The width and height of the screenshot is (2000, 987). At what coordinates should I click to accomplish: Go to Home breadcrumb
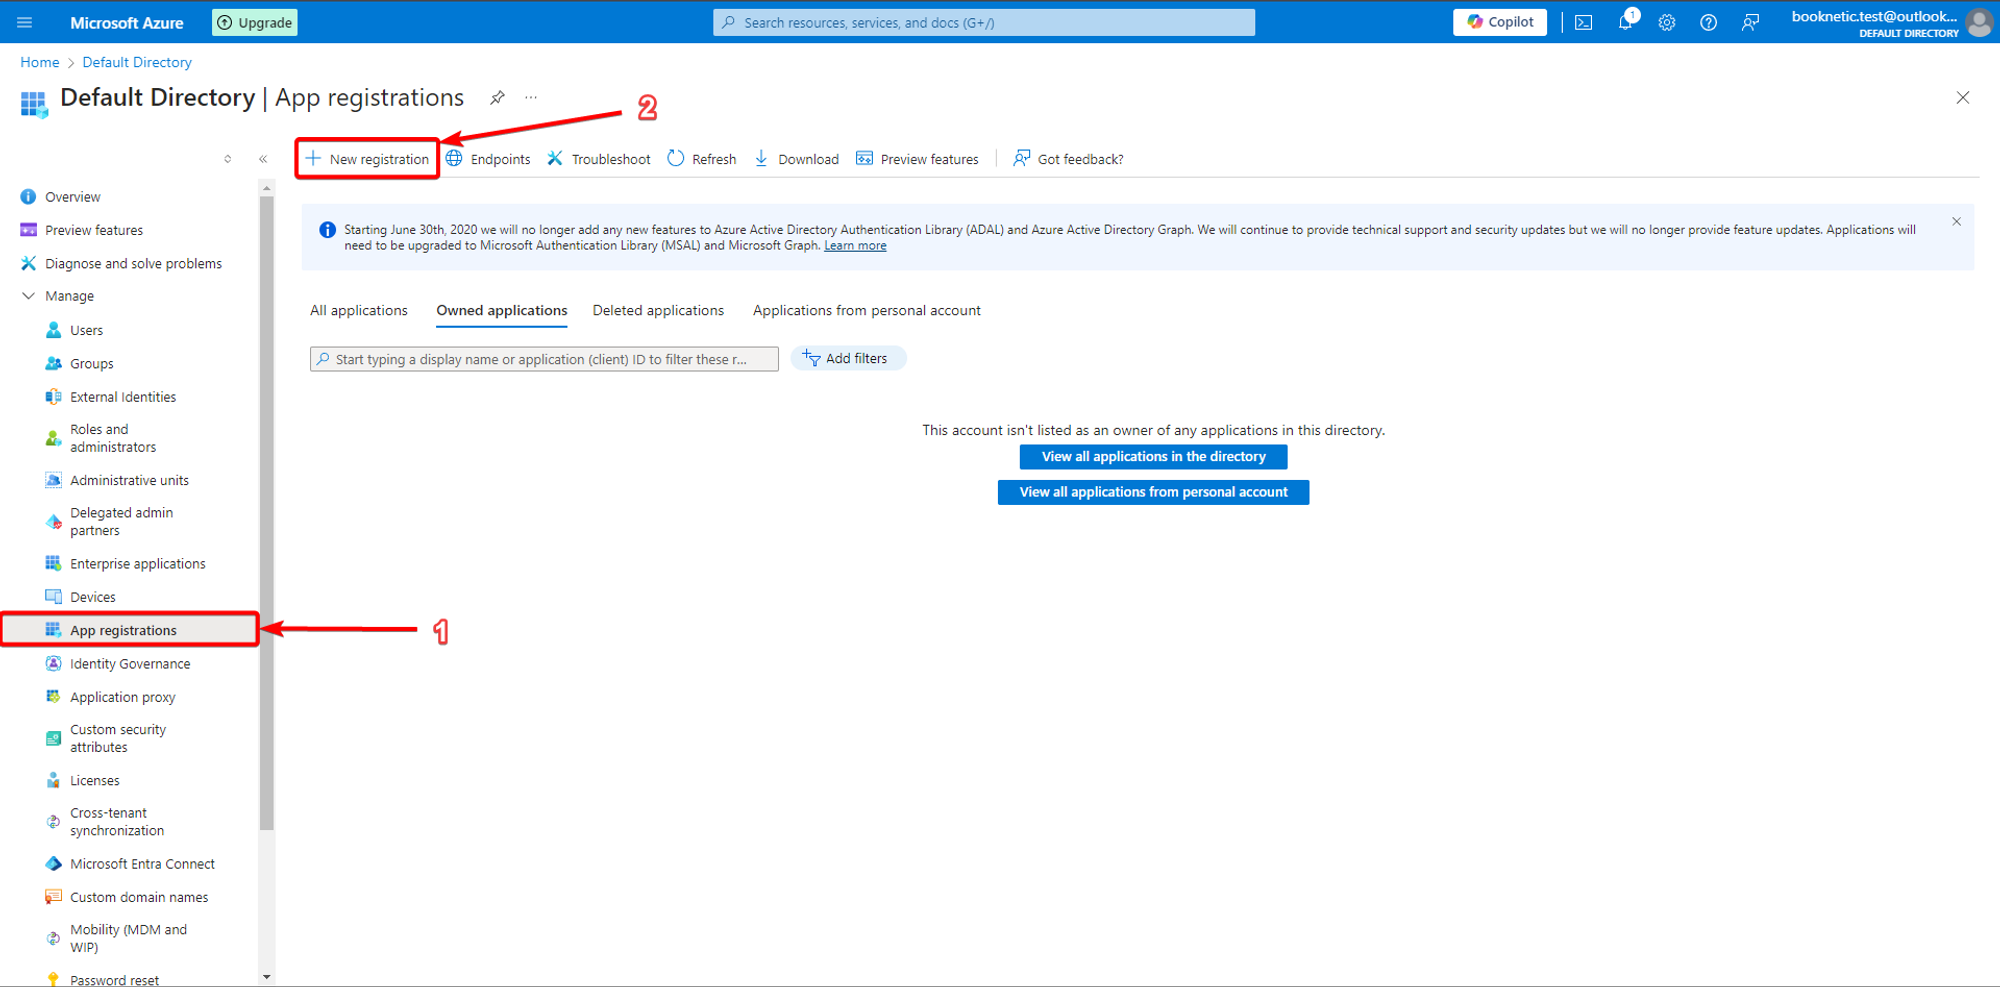pyautogui.click(x=40, y=62)
